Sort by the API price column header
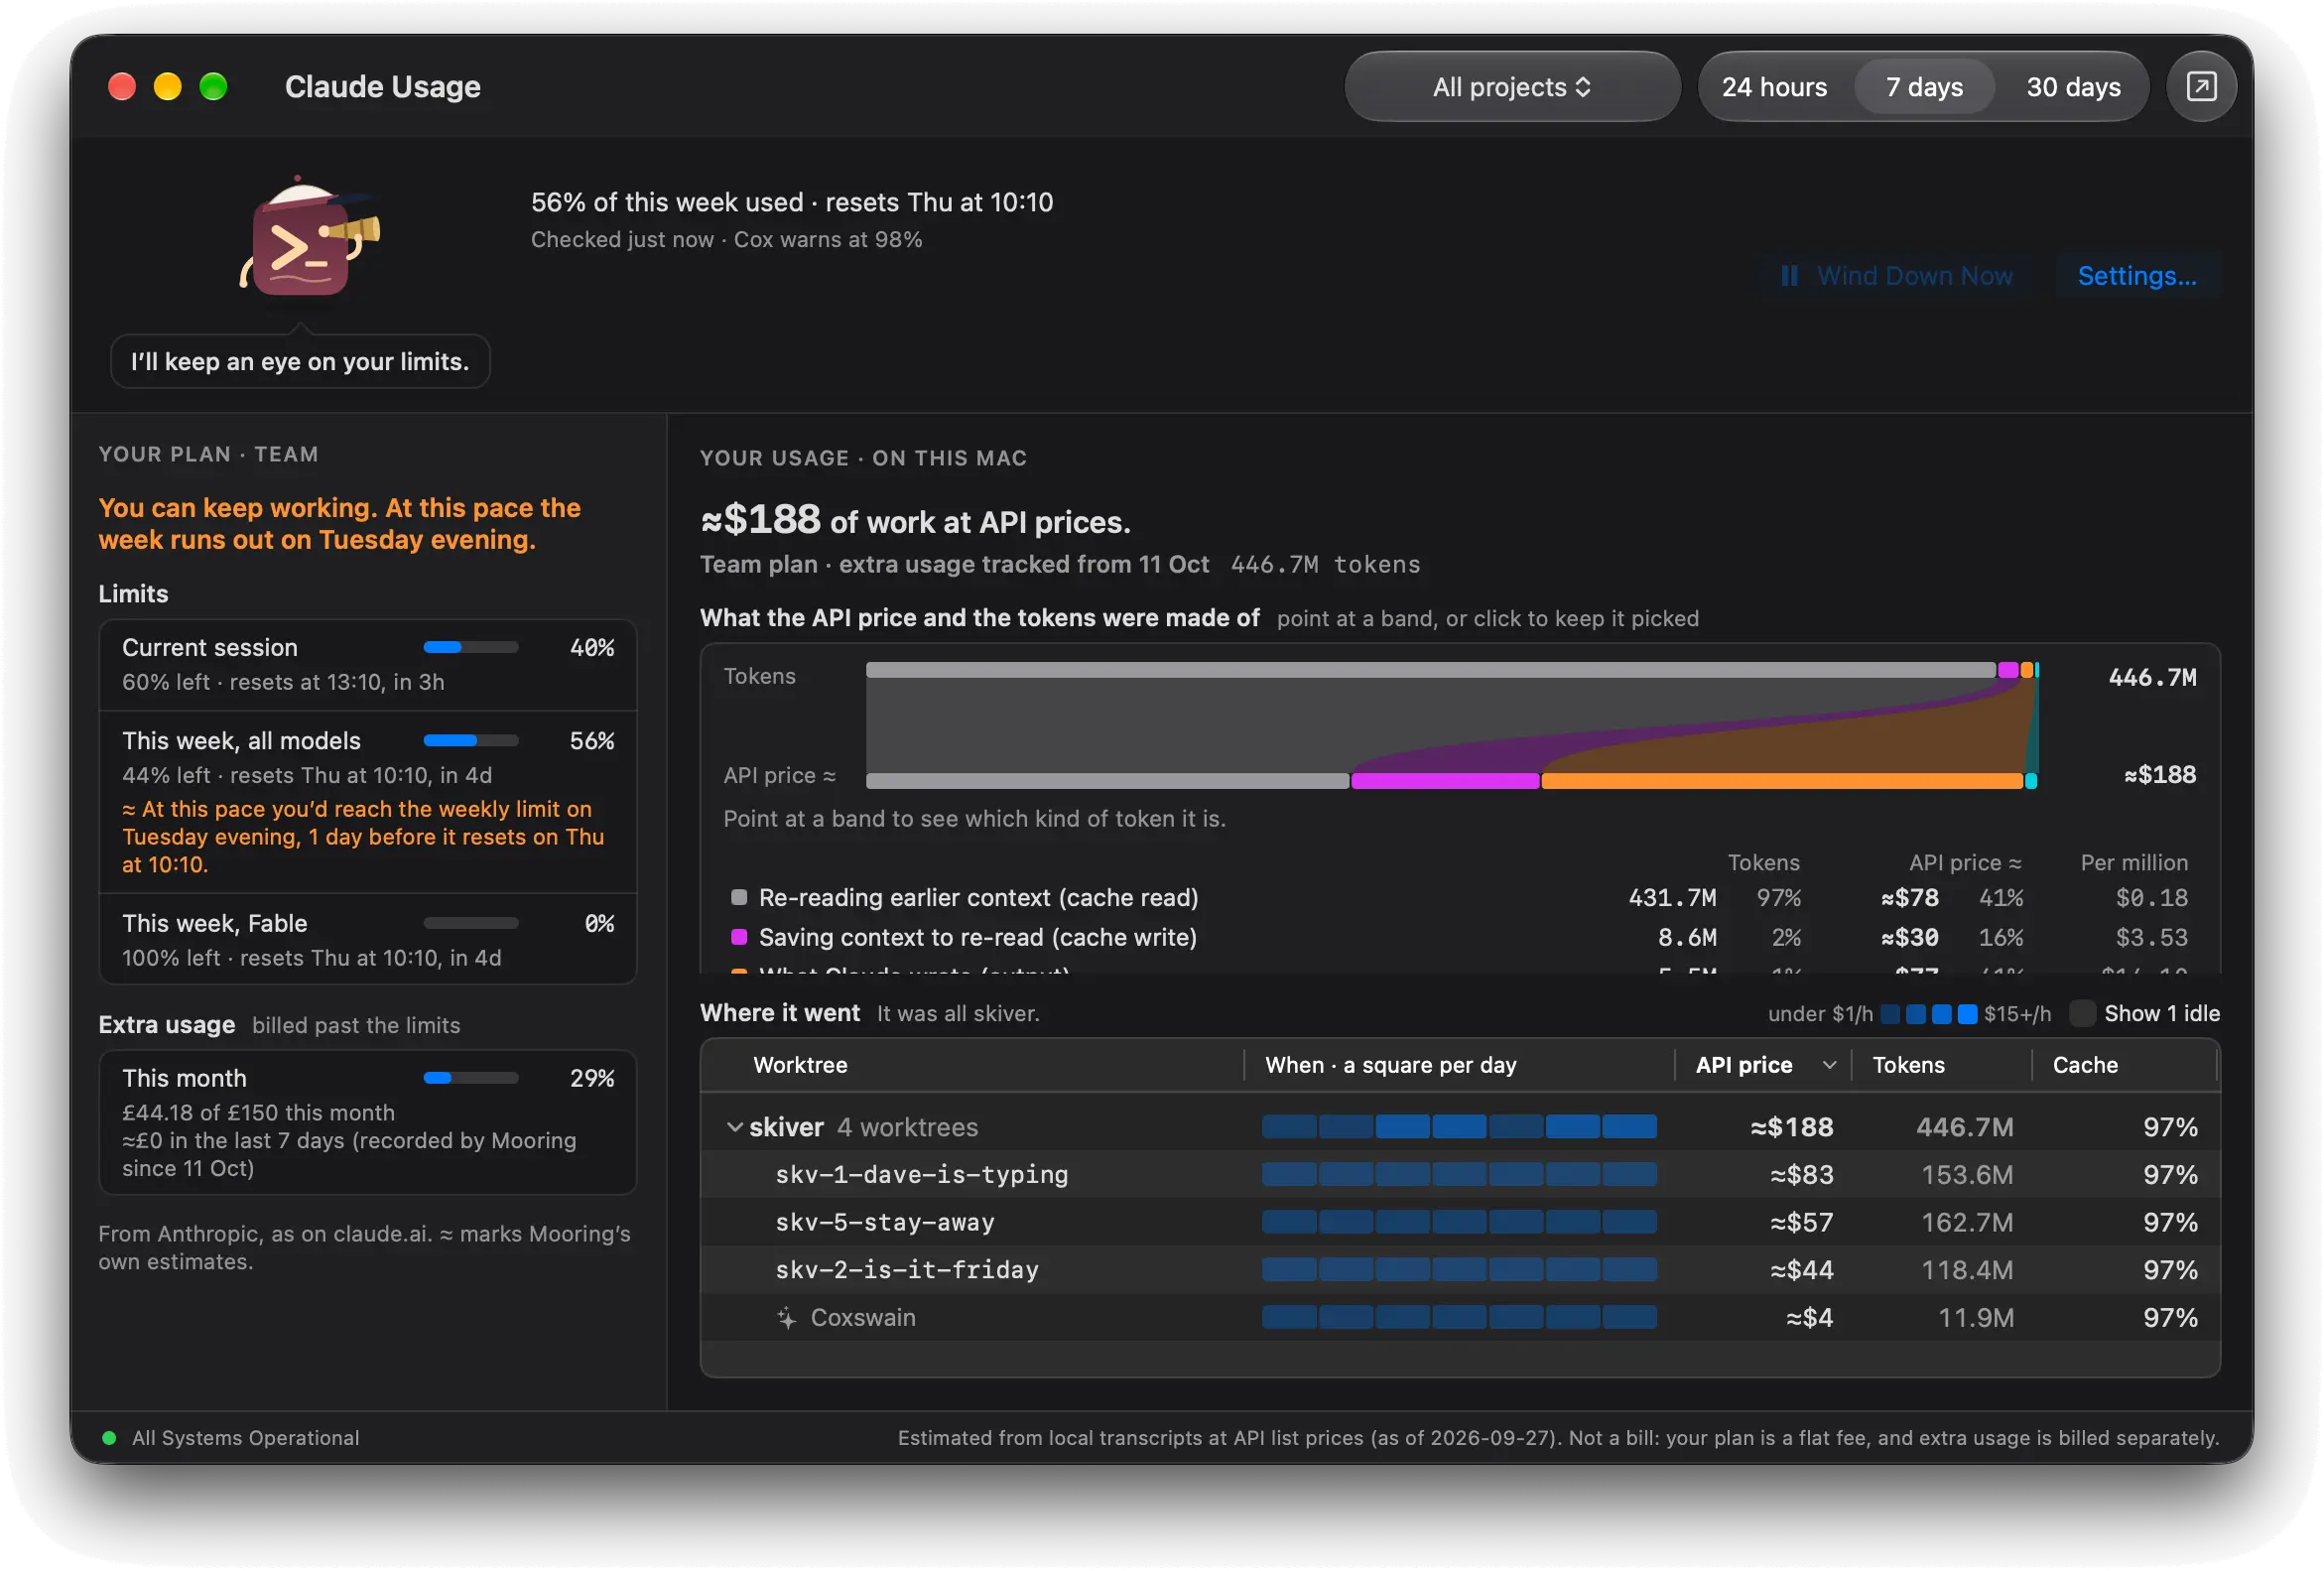 tap(1764, 1065)
